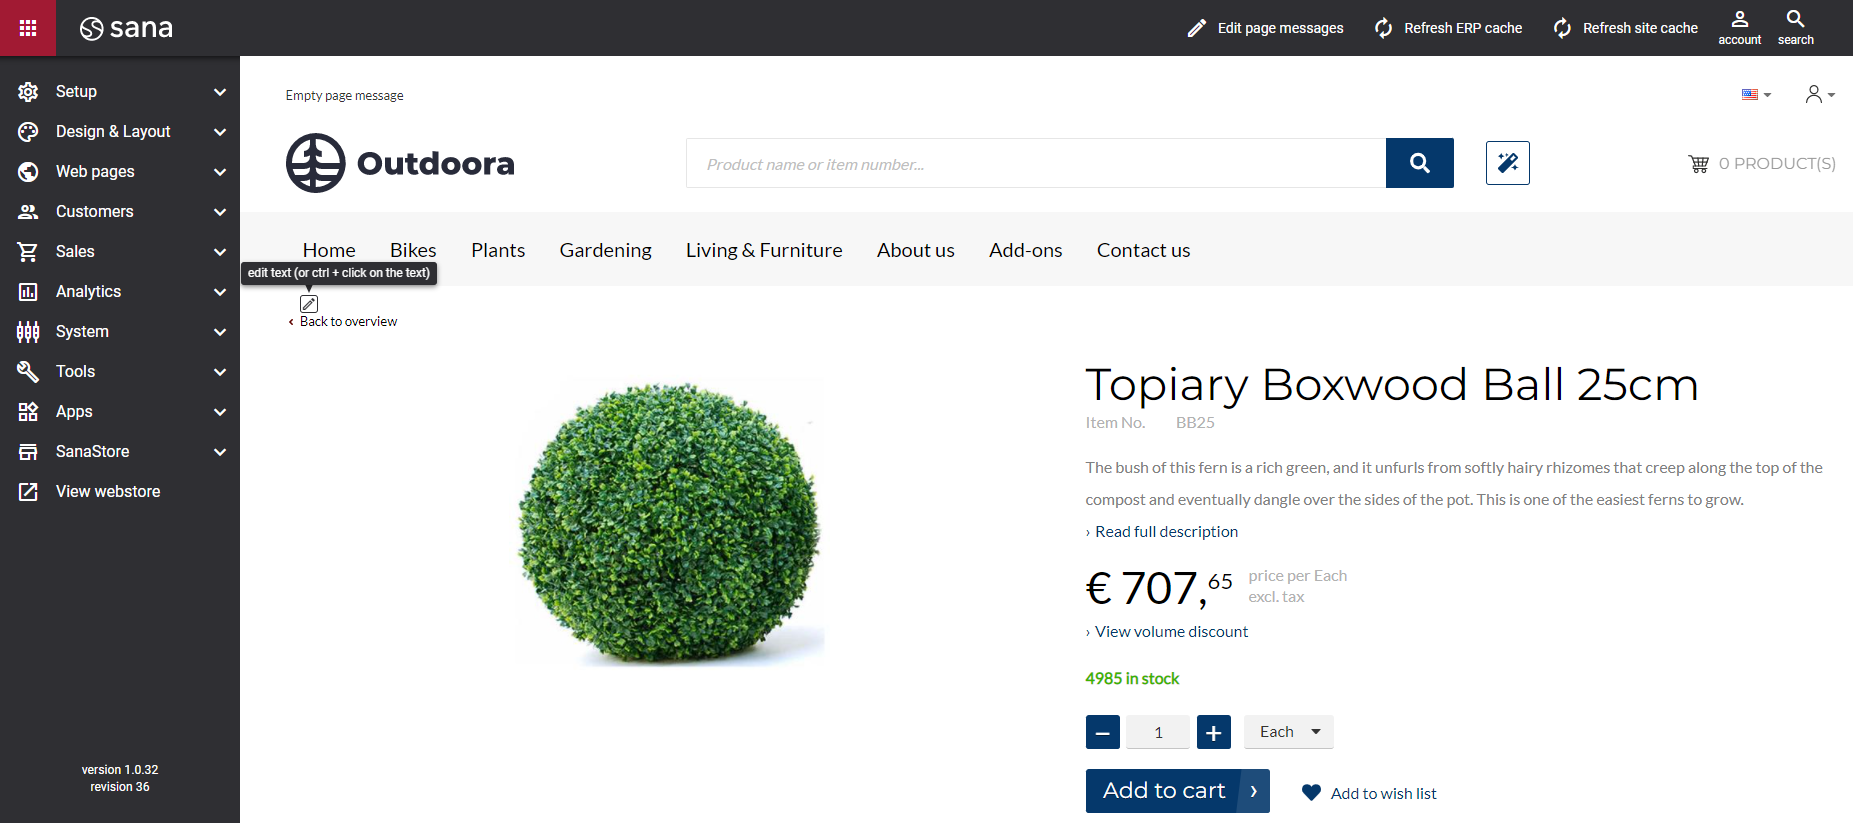Click the Outdoora logo
1853x823 pixels.
click(400, 163)
